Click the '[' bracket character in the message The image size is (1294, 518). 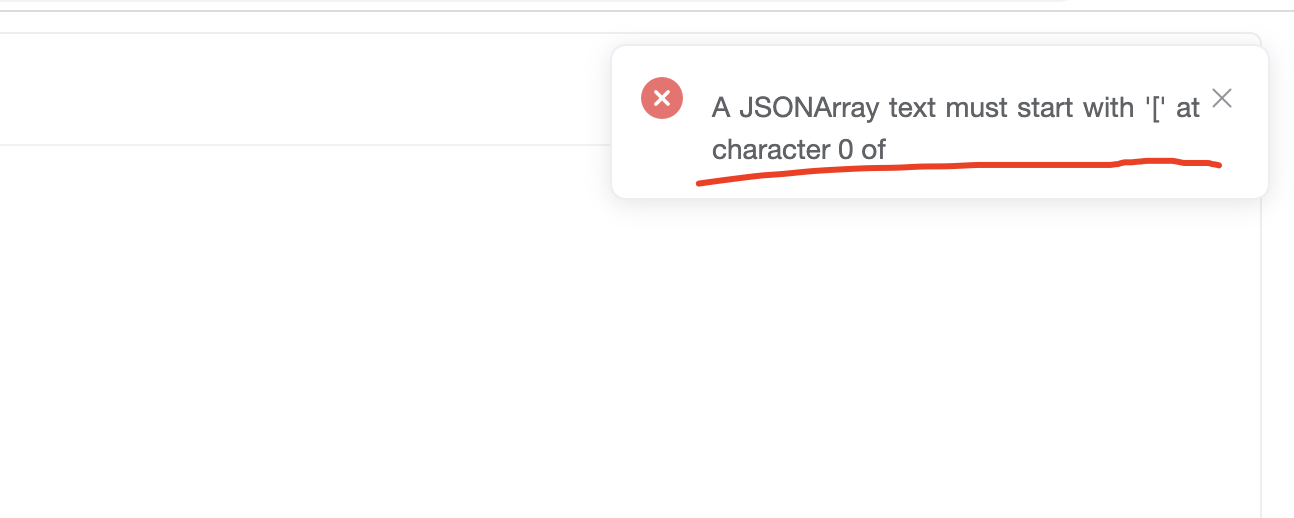(1158, 108)
